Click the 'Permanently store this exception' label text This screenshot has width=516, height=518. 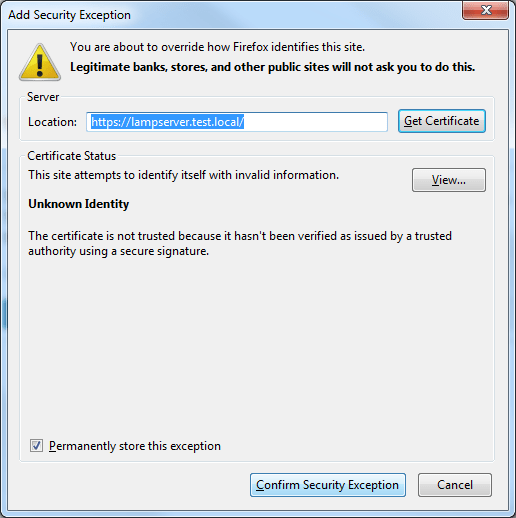[x=135, y=446]
